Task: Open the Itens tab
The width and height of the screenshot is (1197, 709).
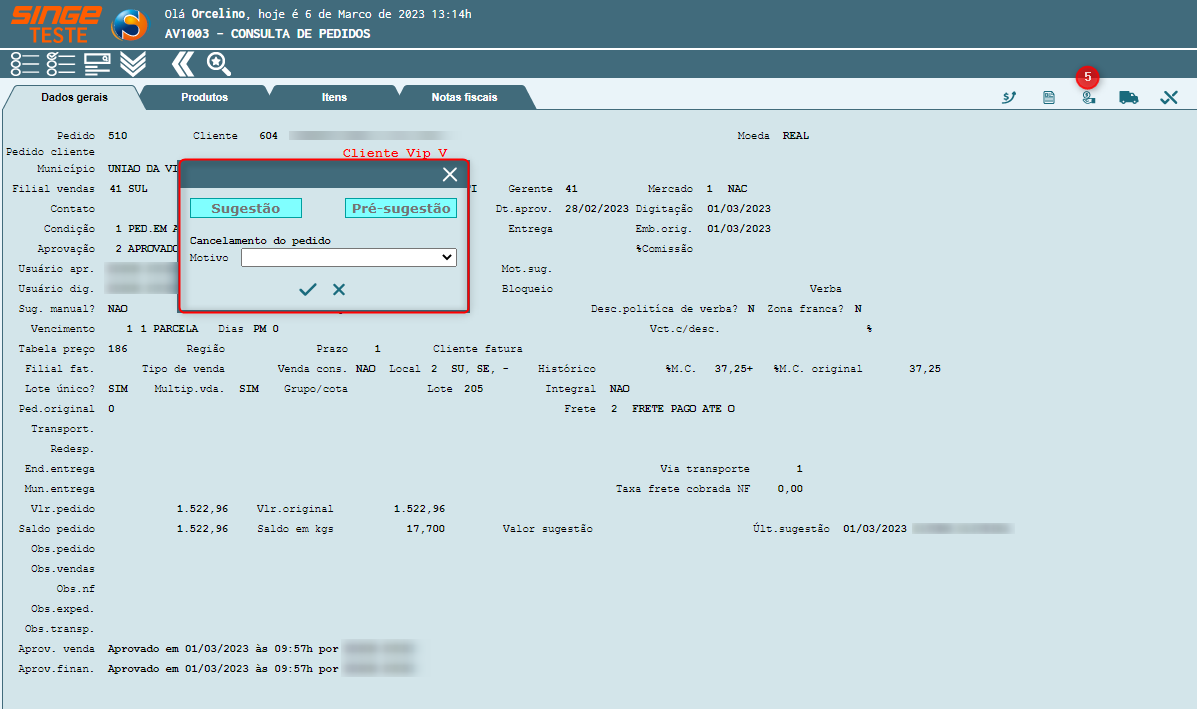Action: (x=334, y=98)
